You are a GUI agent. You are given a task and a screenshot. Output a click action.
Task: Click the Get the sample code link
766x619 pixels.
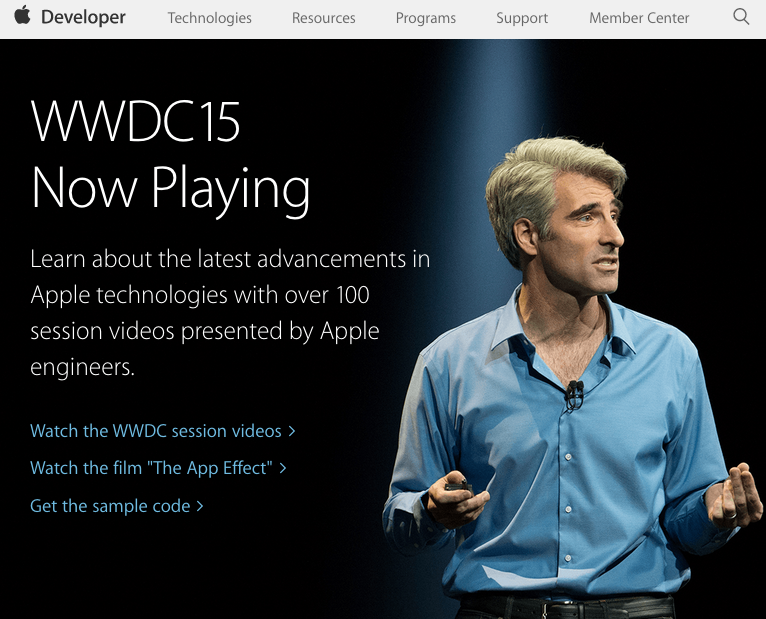point(116,506)
